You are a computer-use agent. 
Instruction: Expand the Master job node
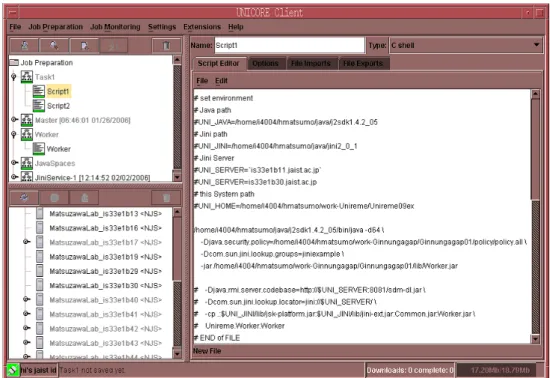(x=14, y=120)
